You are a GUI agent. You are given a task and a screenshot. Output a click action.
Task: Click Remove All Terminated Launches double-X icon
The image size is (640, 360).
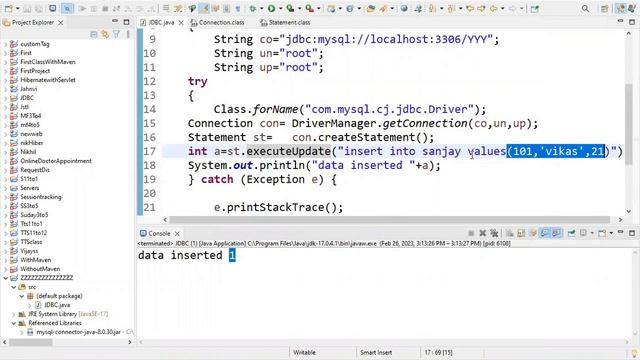pos(494,233)
